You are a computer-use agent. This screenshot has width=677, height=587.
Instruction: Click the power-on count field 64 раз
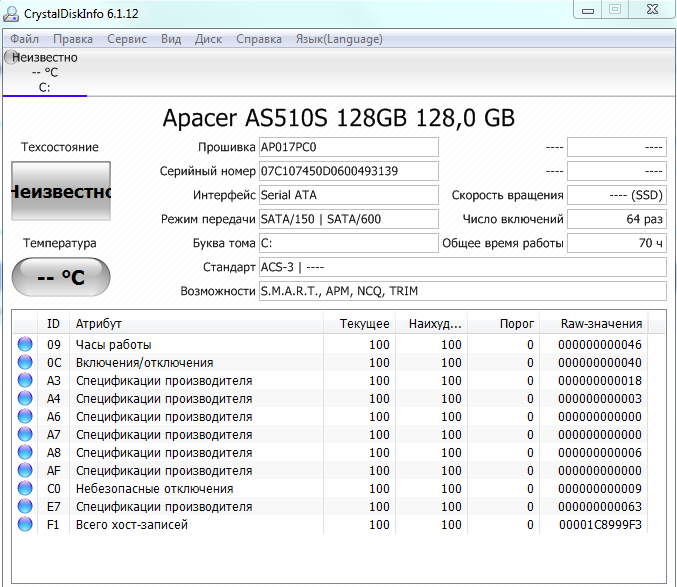coord(617,219)
